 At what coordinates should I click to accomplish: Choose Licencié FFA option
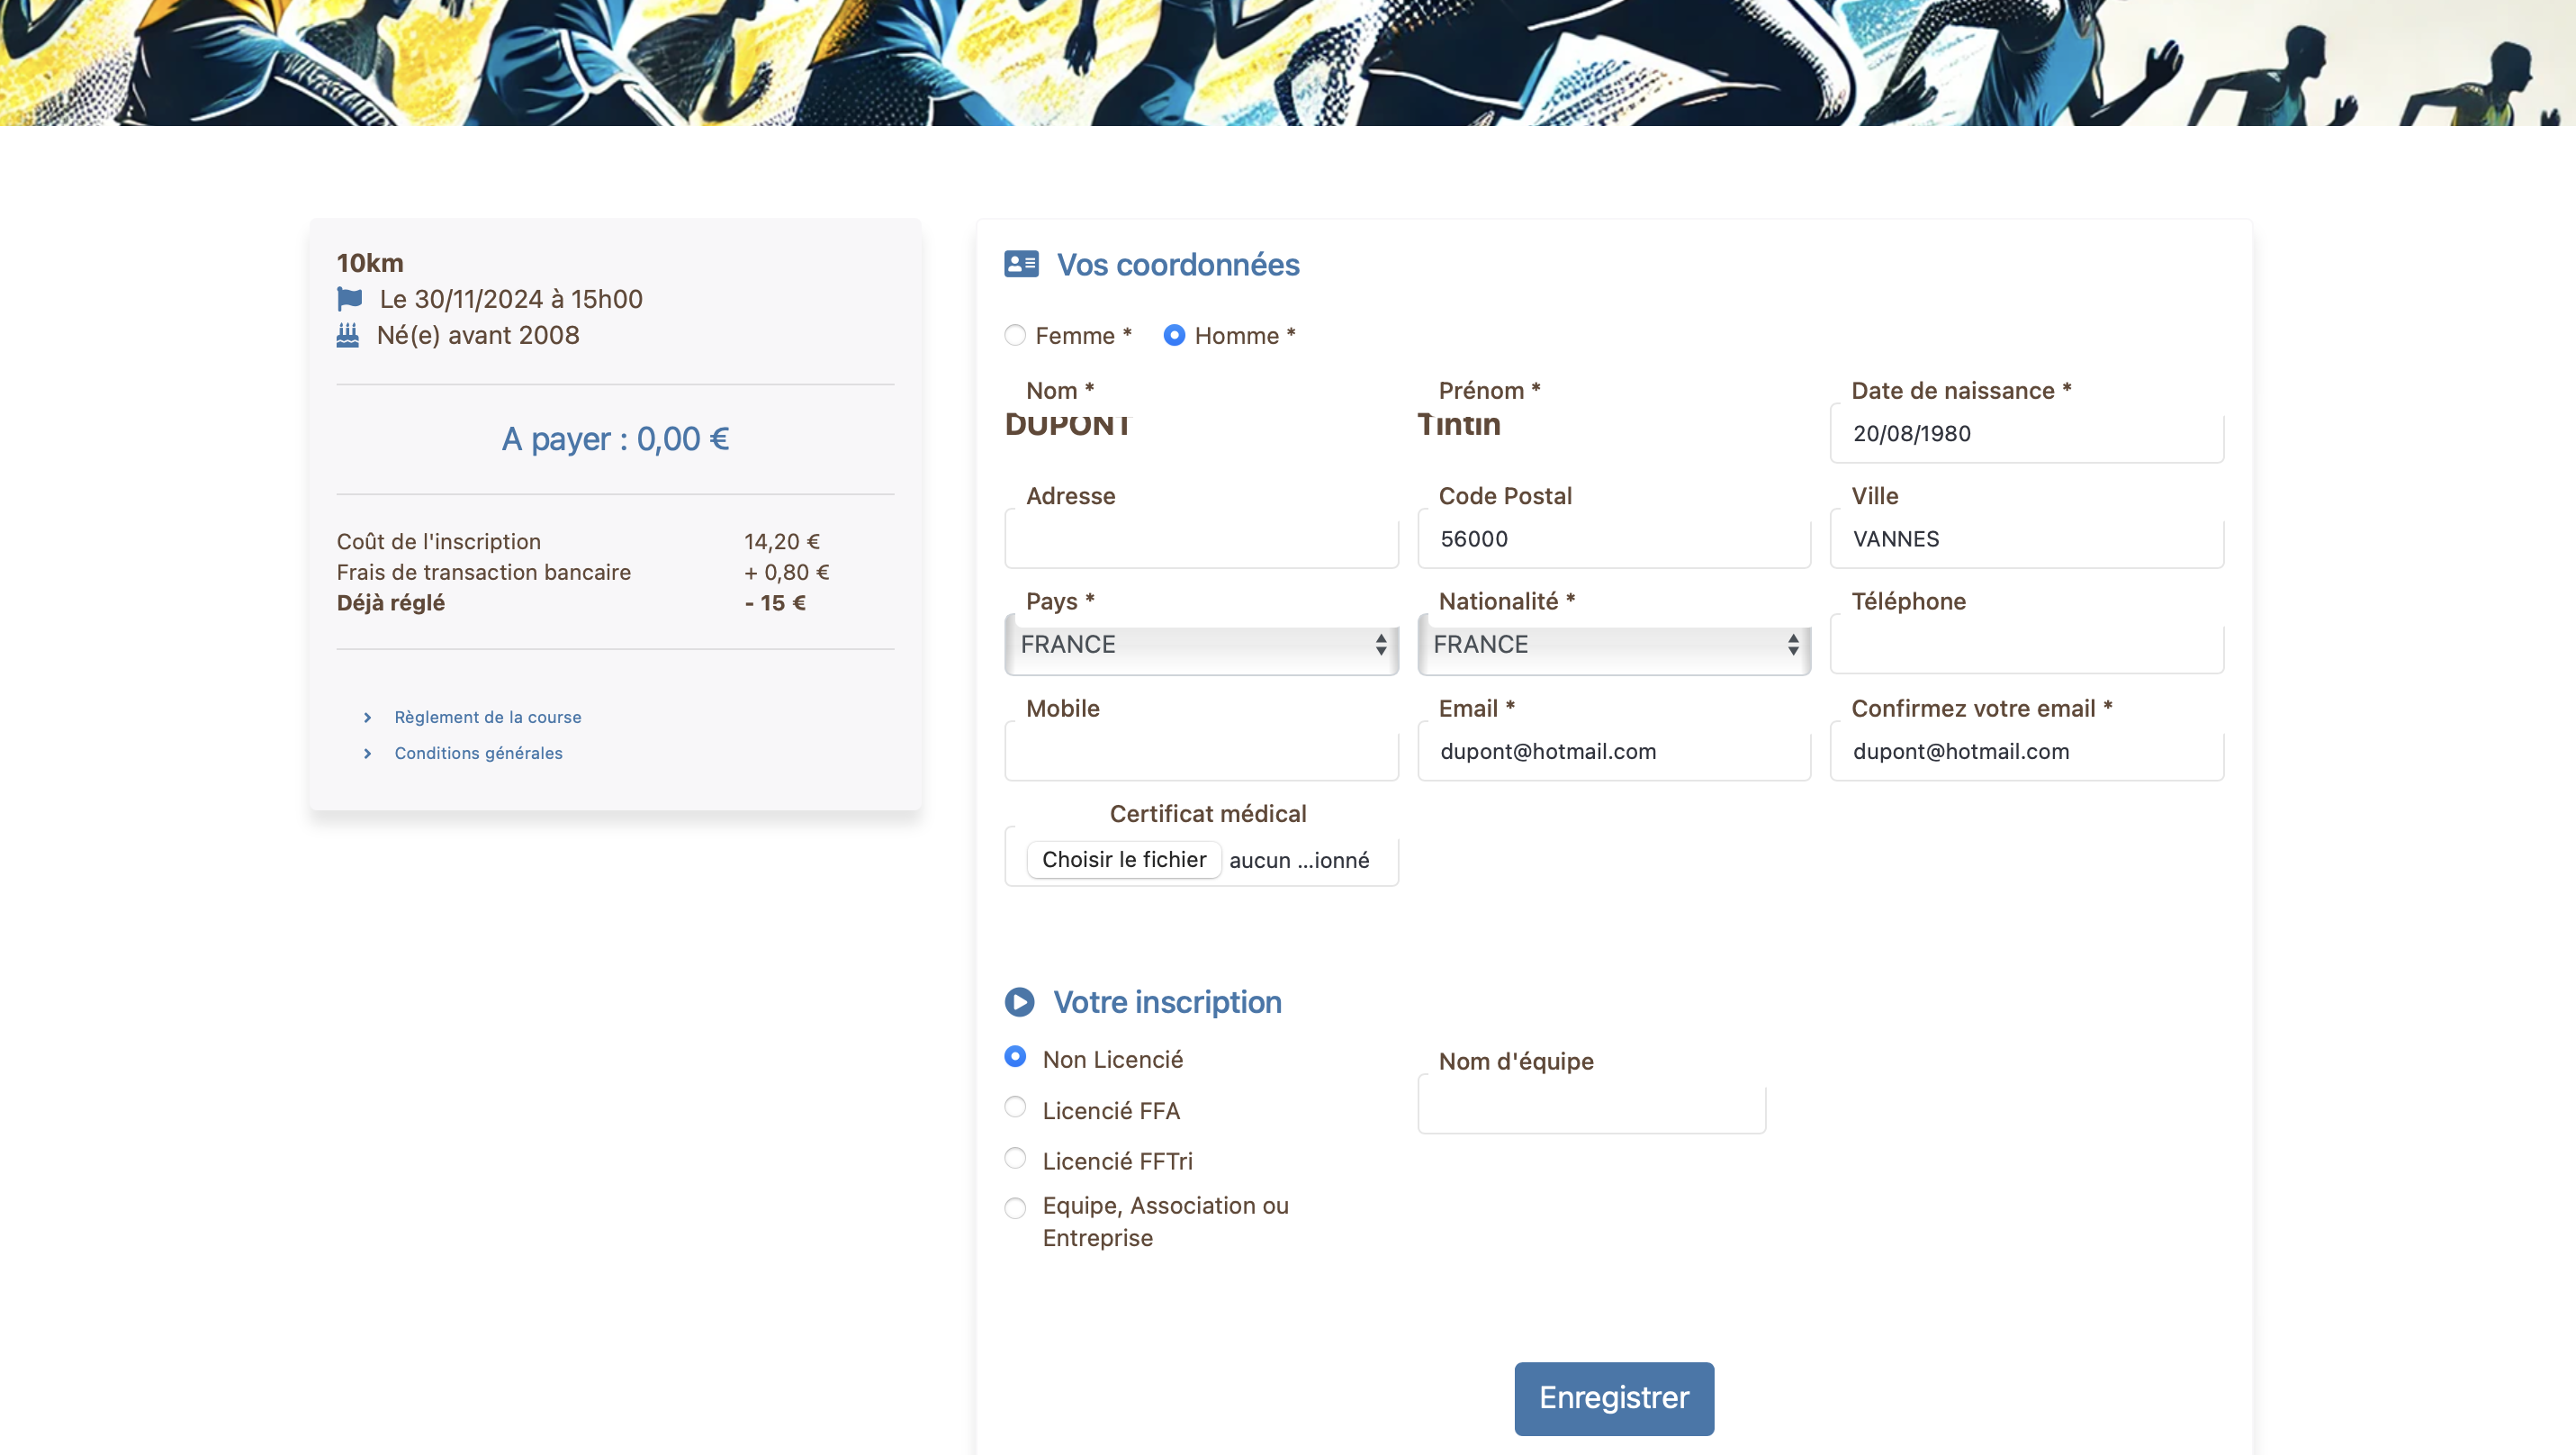1015,1107
